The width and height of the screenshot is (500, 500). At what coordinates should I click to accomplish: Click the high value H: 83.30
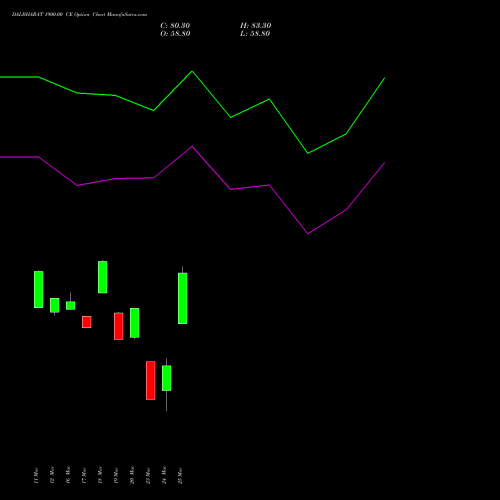coord(256,26)
